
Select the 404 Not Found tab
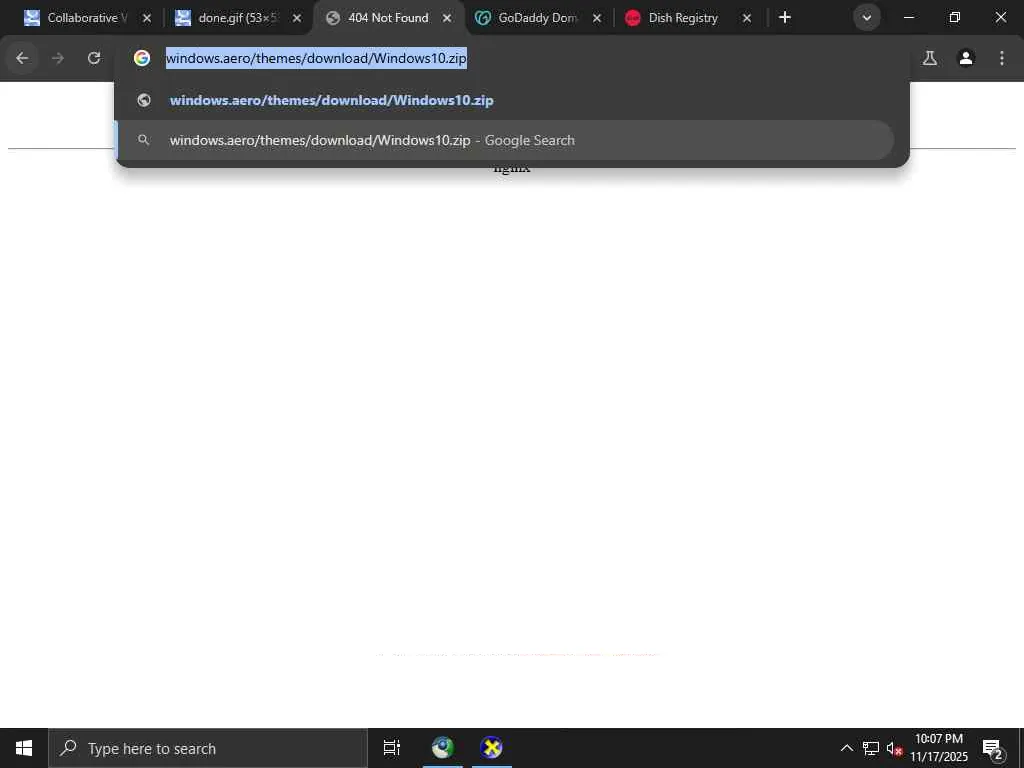pyautogui.click(x=388, y=18)
